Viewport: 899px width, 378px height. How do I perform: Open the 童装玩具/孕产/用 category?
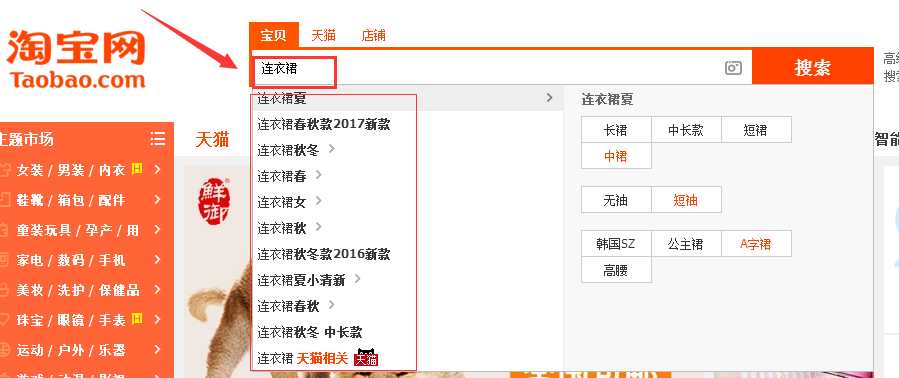point(77,230)
